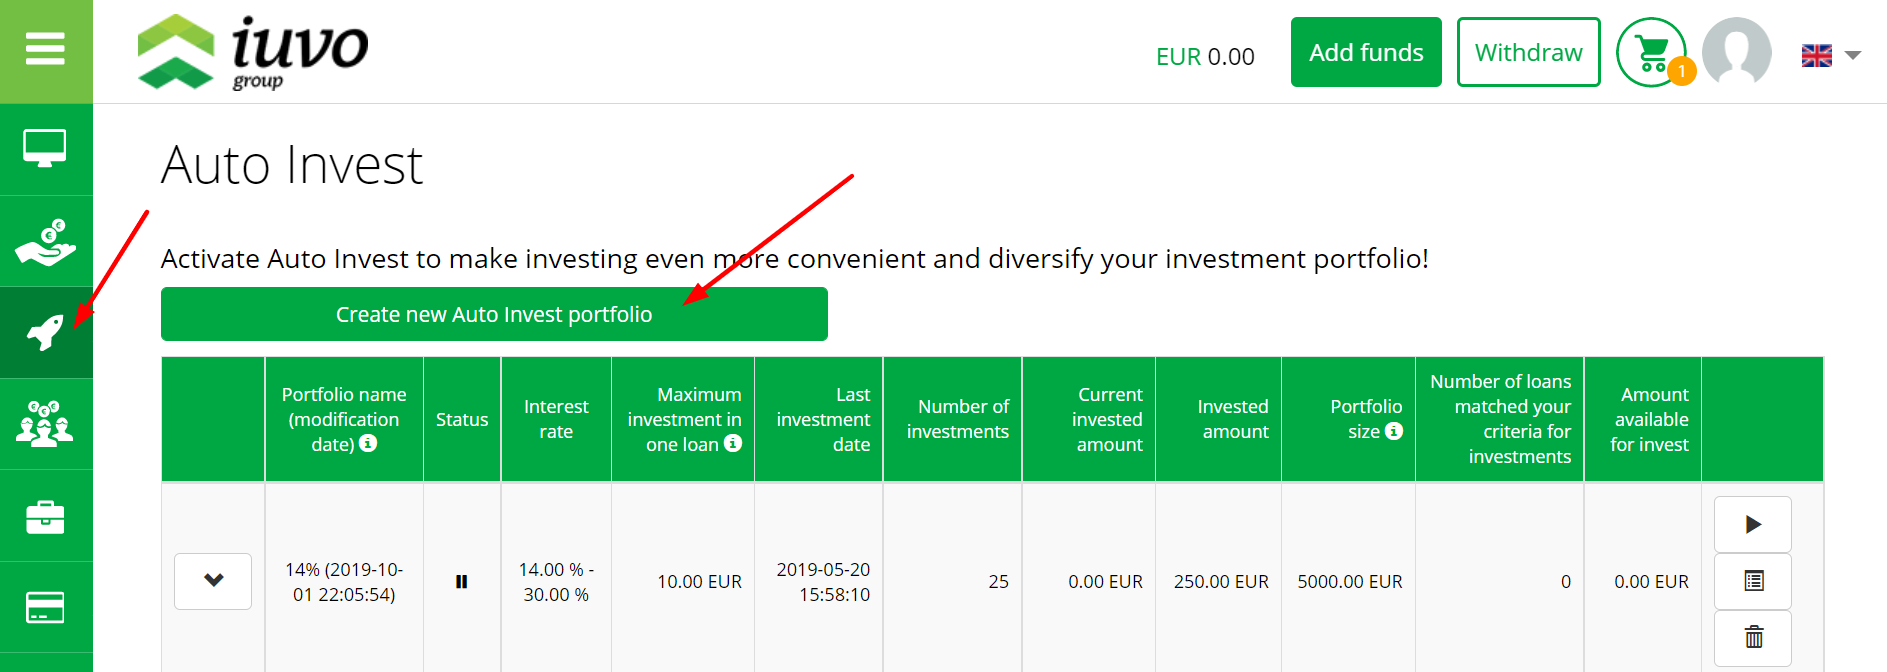
Task: Open the briefcase portfolio icon
Action: click(x=45, y=516)
